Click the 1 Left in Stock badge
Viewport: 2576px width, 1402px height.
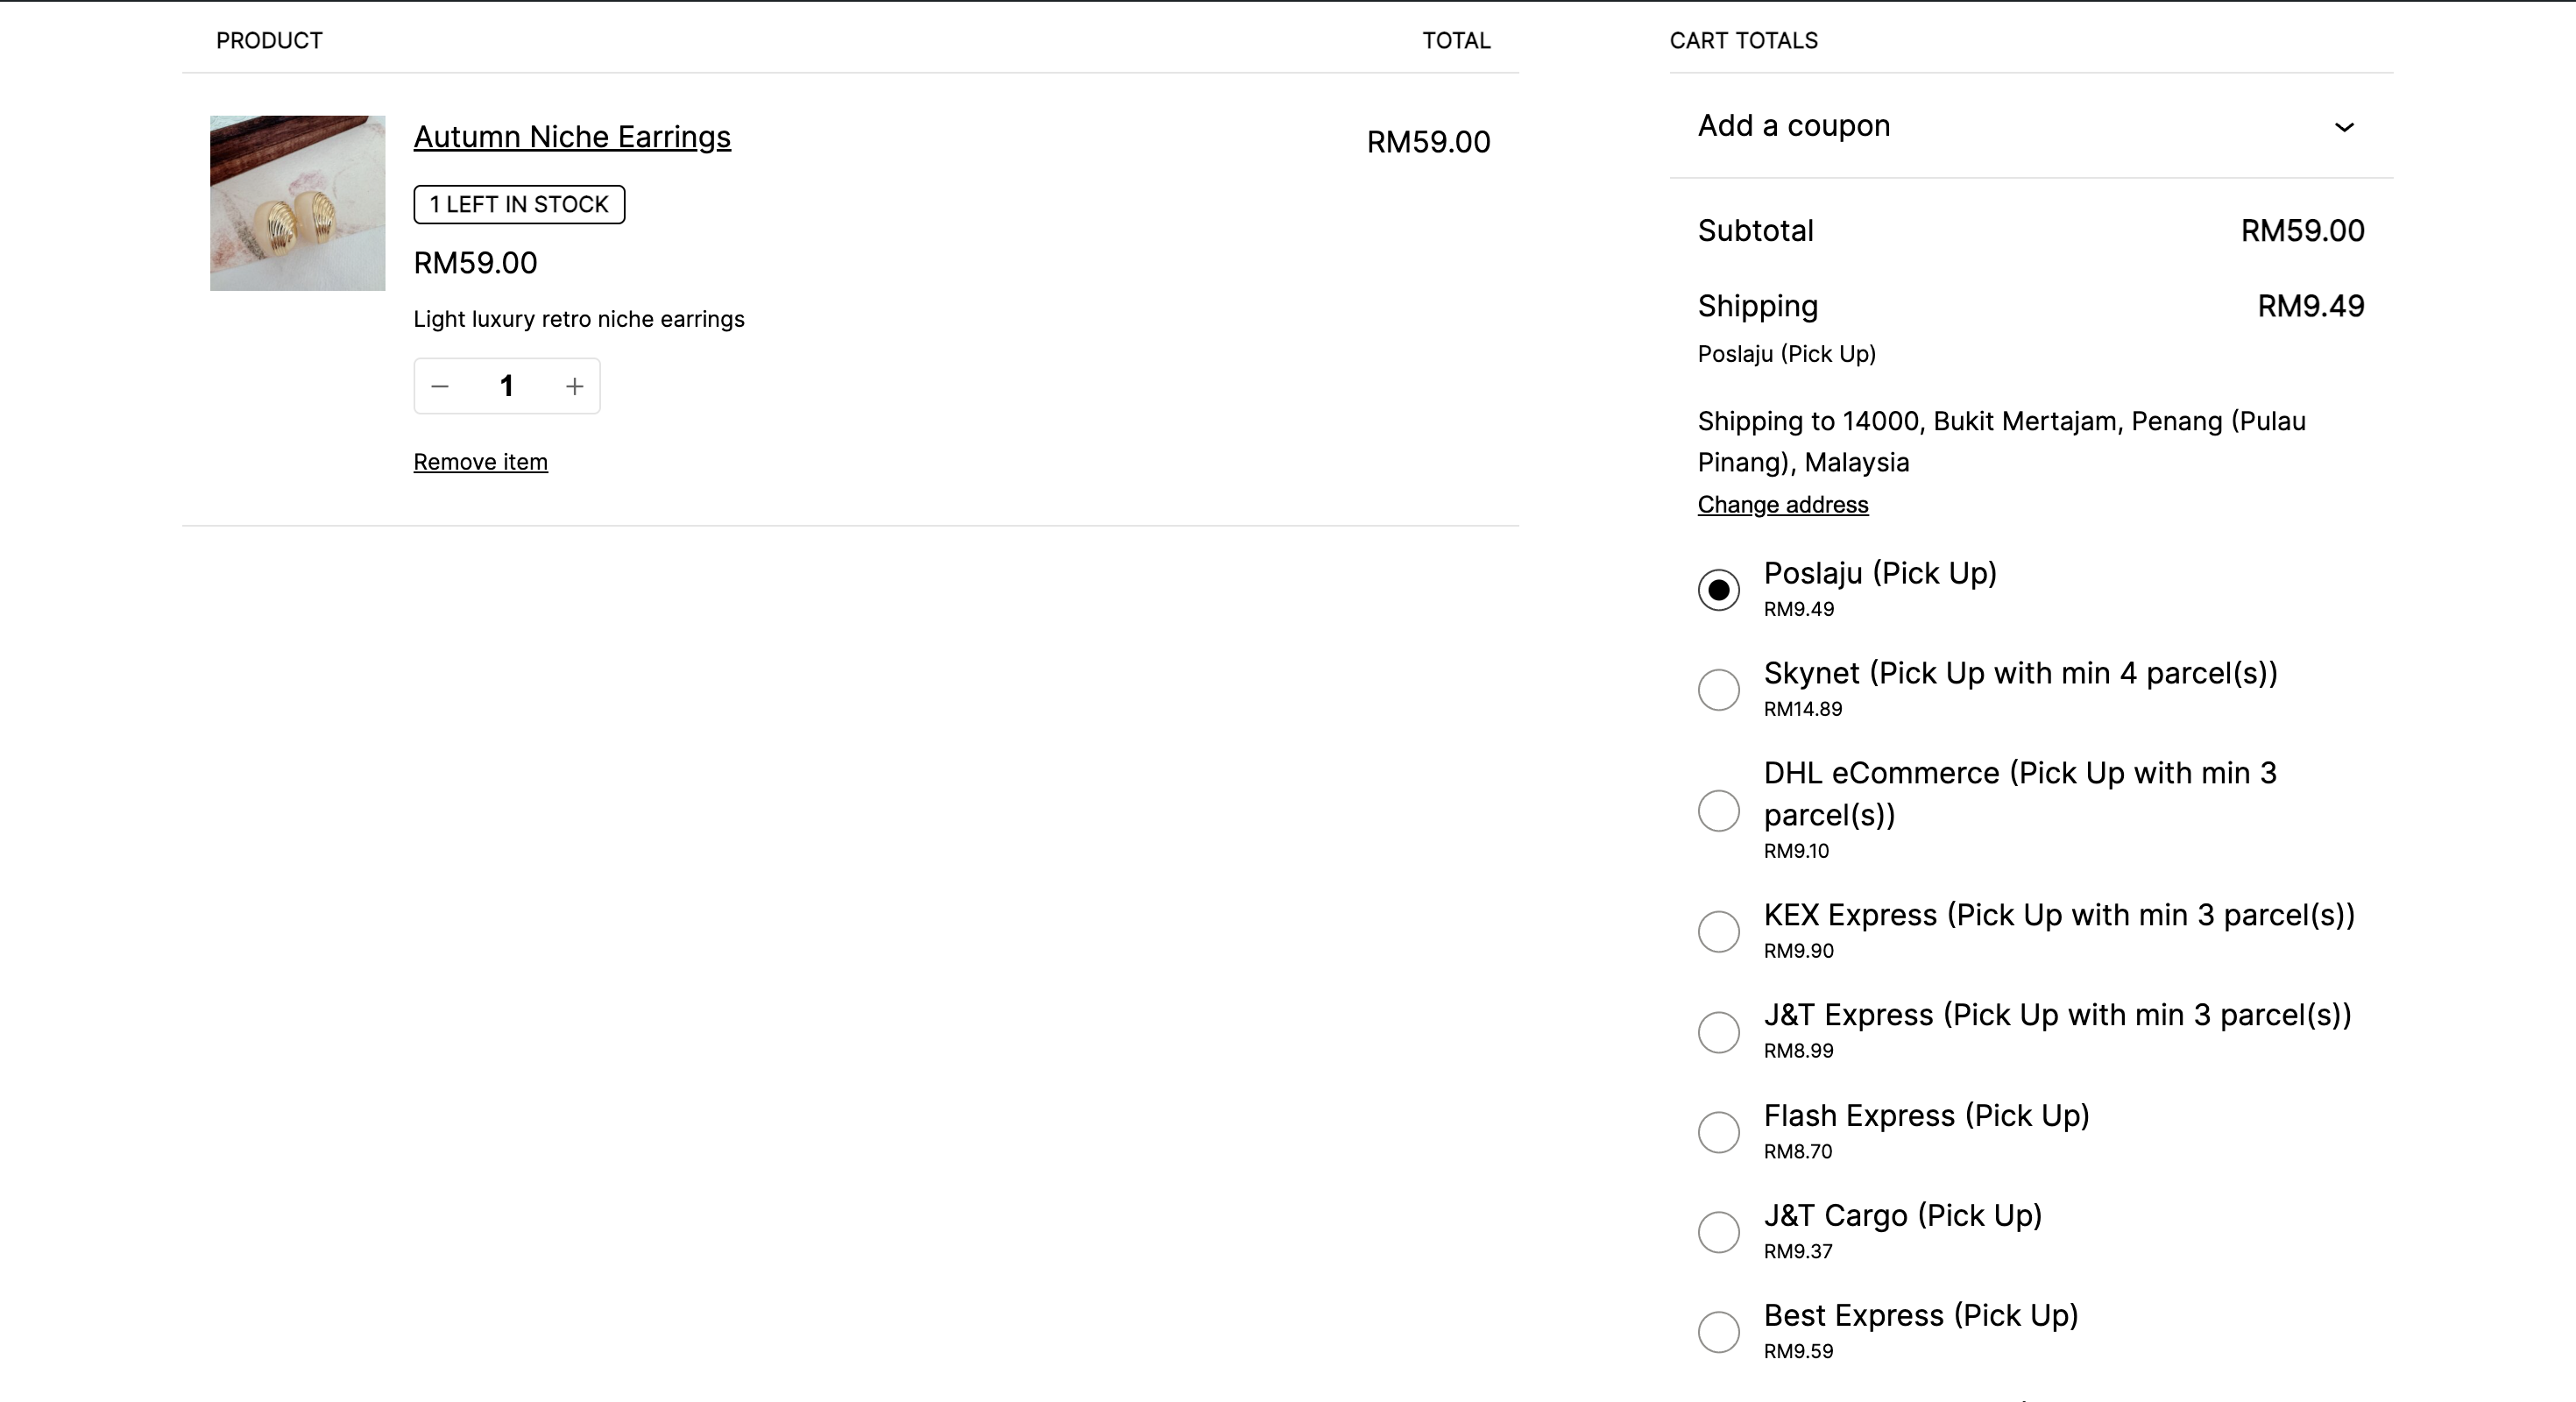tap(518, 205)
